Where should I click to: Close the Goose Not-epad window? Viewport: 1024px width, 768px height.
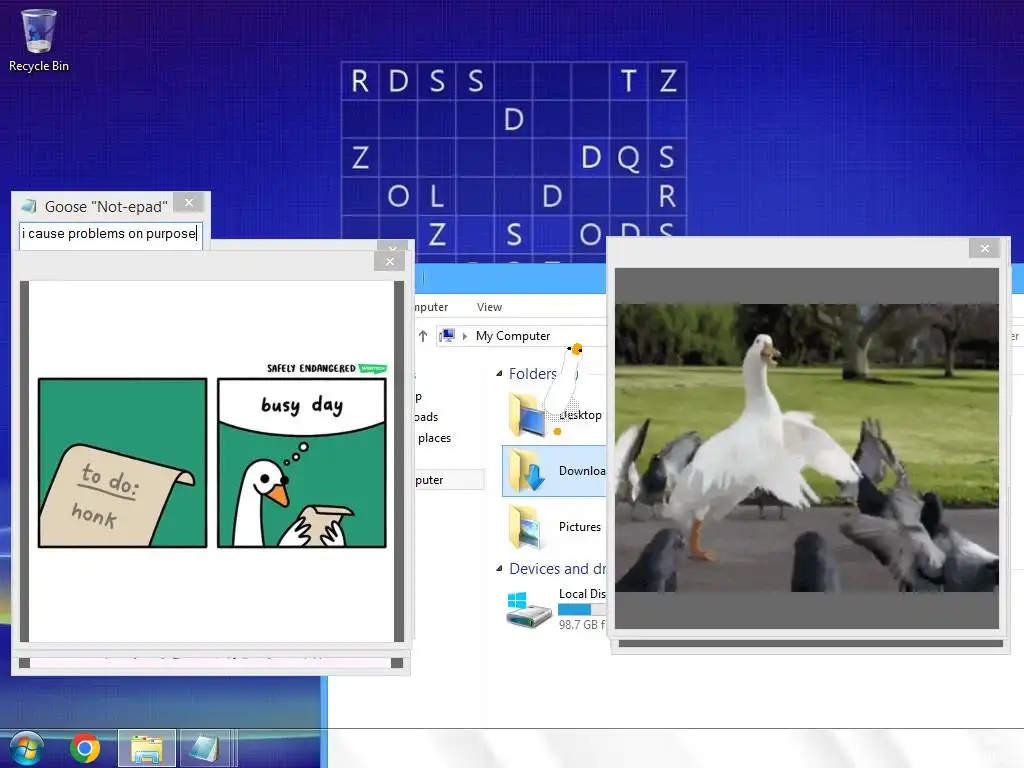[189, 203]
